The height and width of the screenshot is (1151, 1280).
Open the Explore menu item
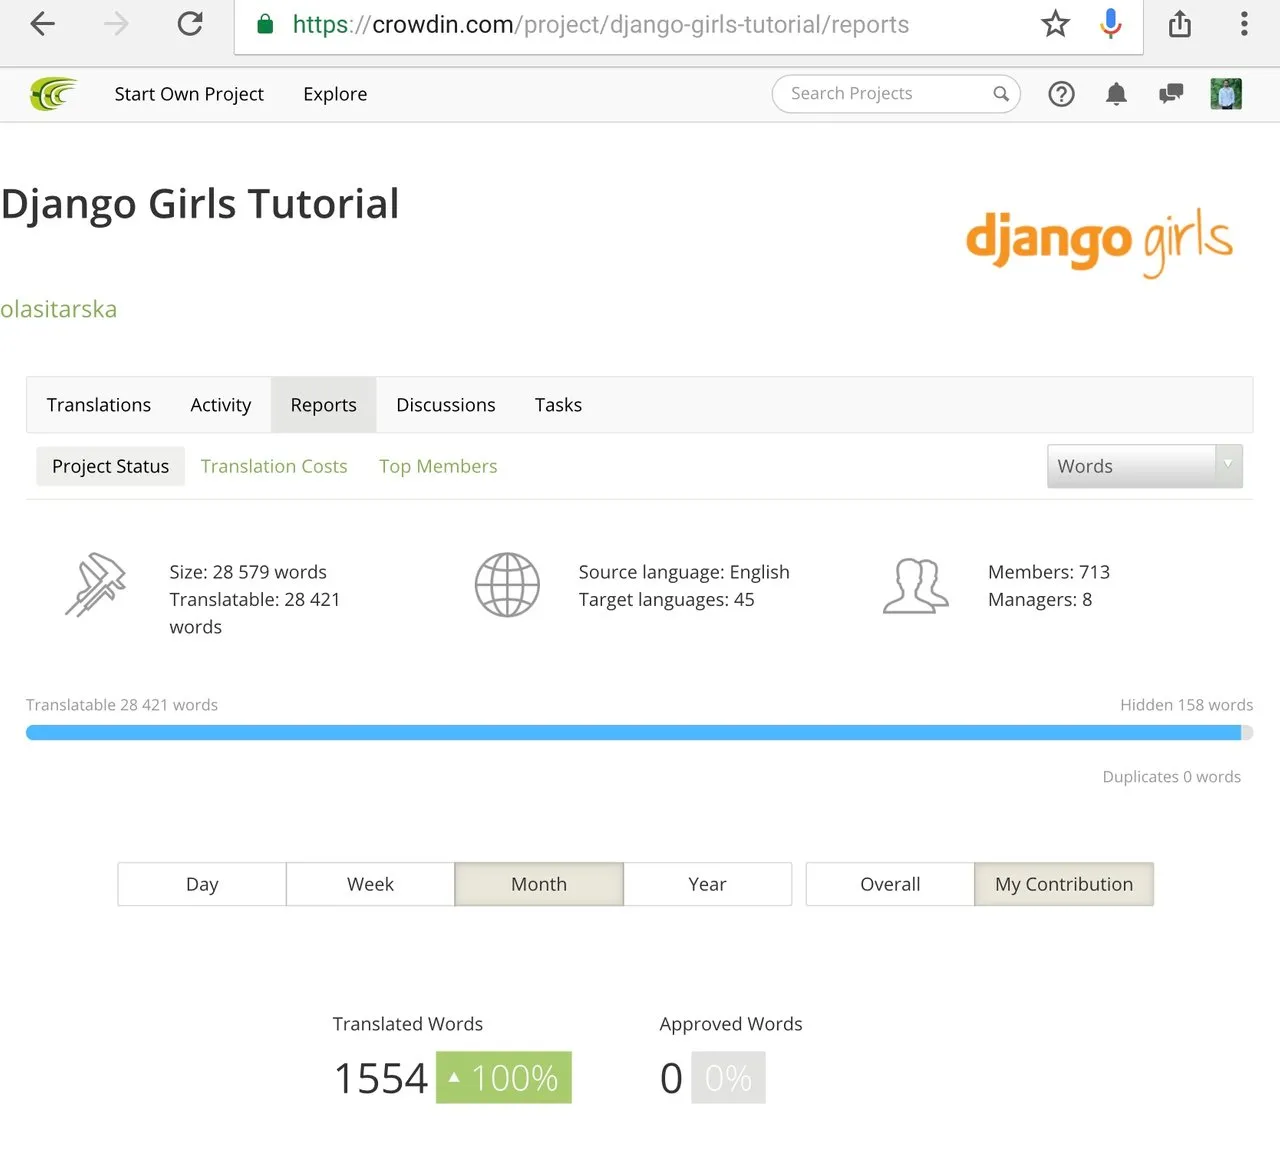335,94
